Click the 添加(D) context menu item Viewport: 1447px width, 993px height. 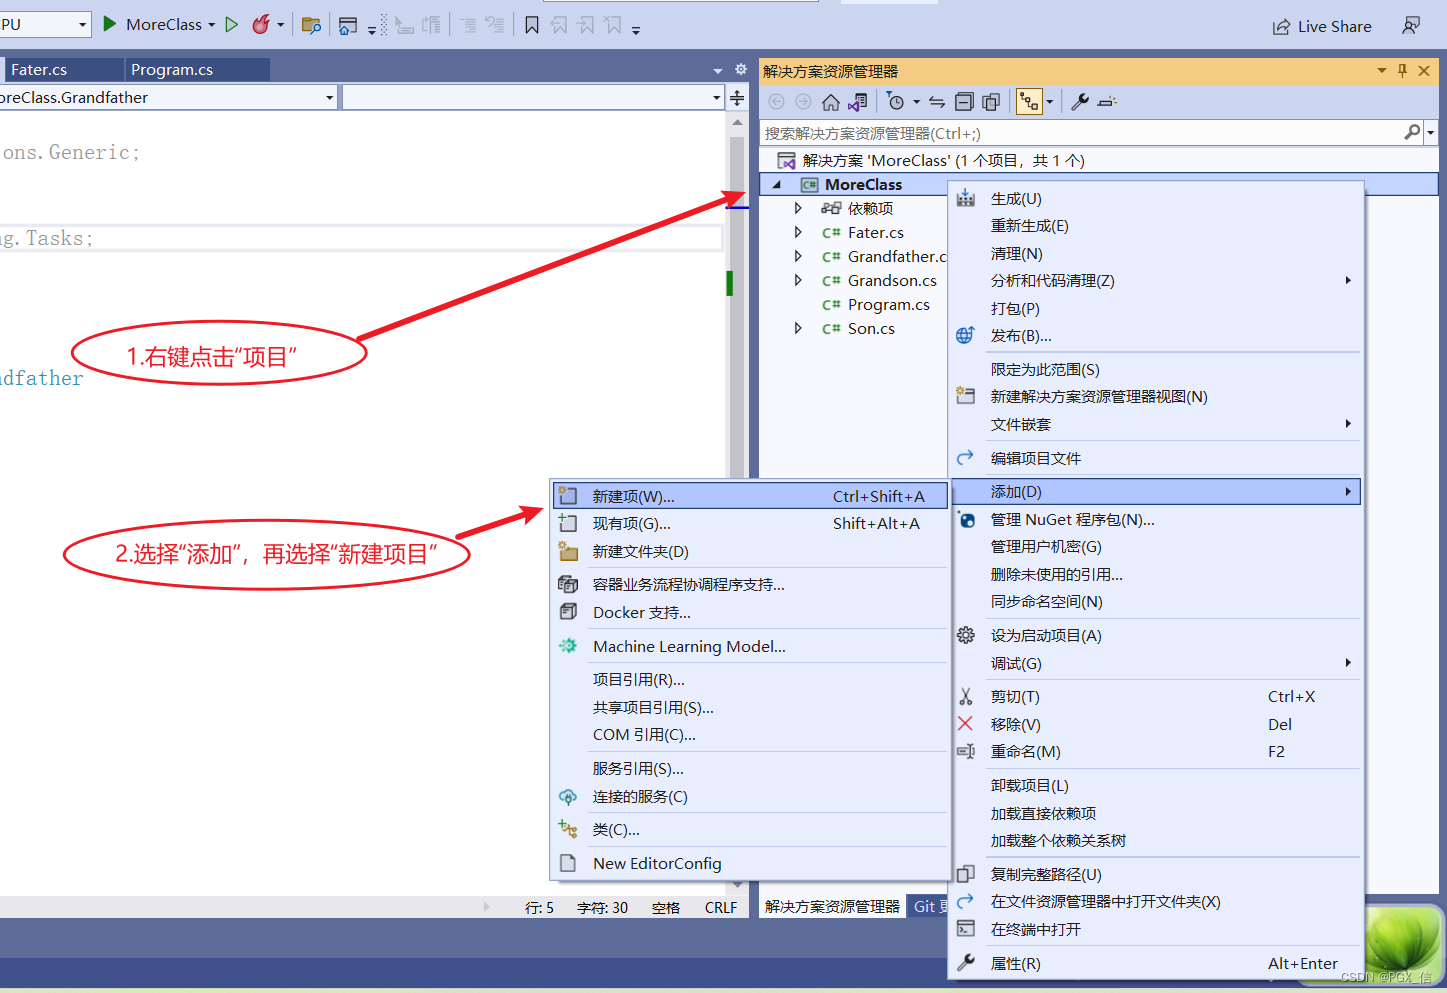(1156, 491)
